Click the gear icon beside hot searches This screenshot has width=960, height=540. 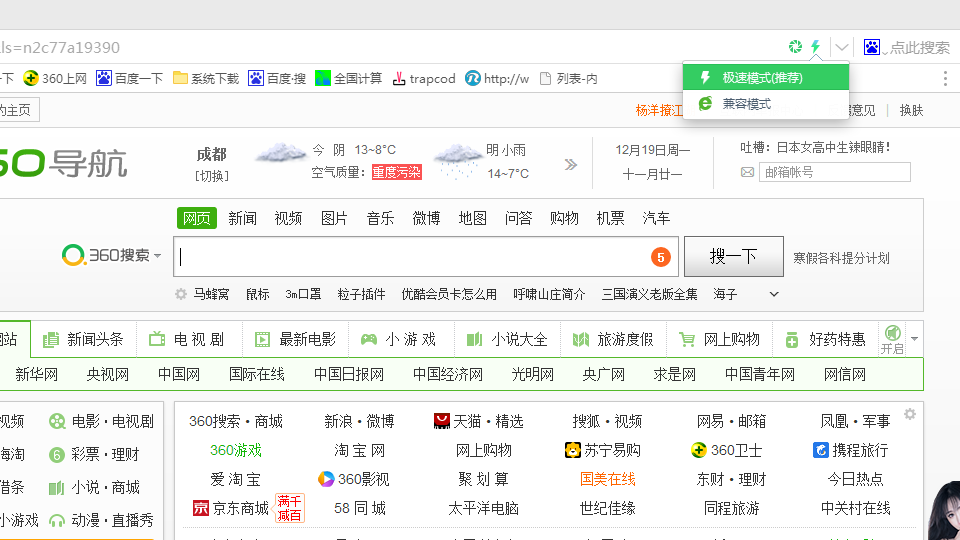coord(181,294)
